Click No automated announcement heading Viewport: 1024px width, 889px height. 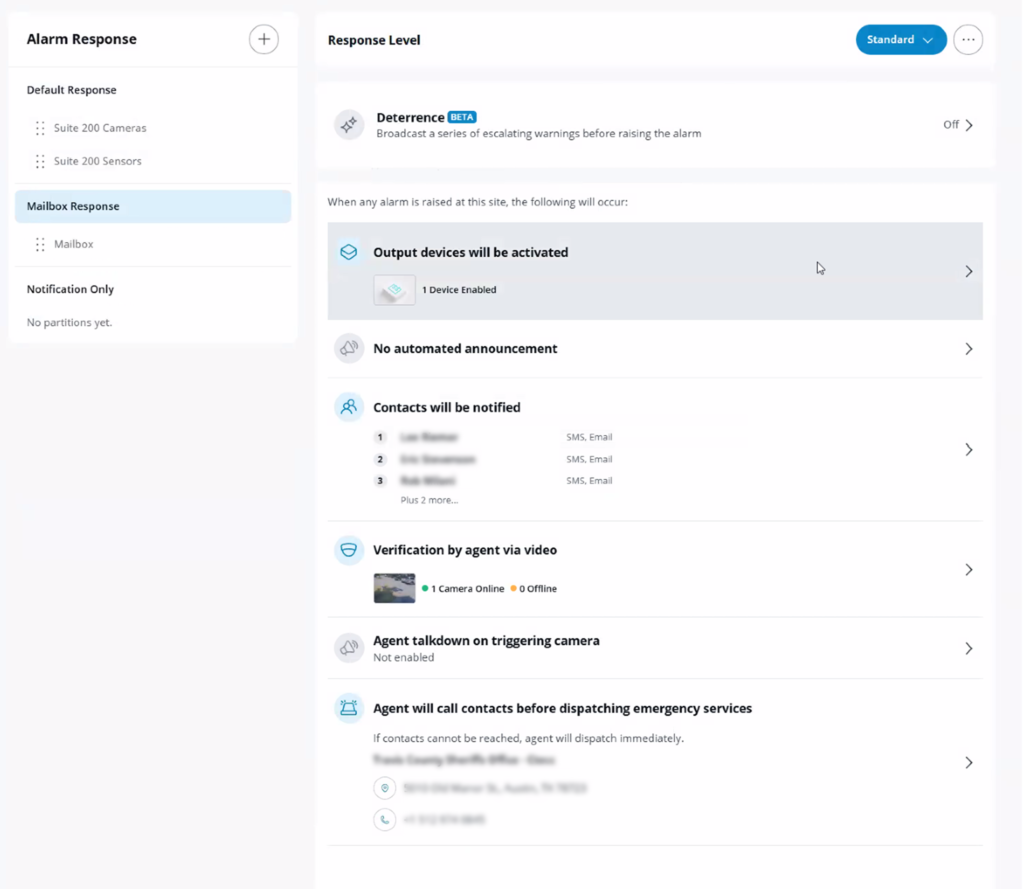(x=465, y=349)
